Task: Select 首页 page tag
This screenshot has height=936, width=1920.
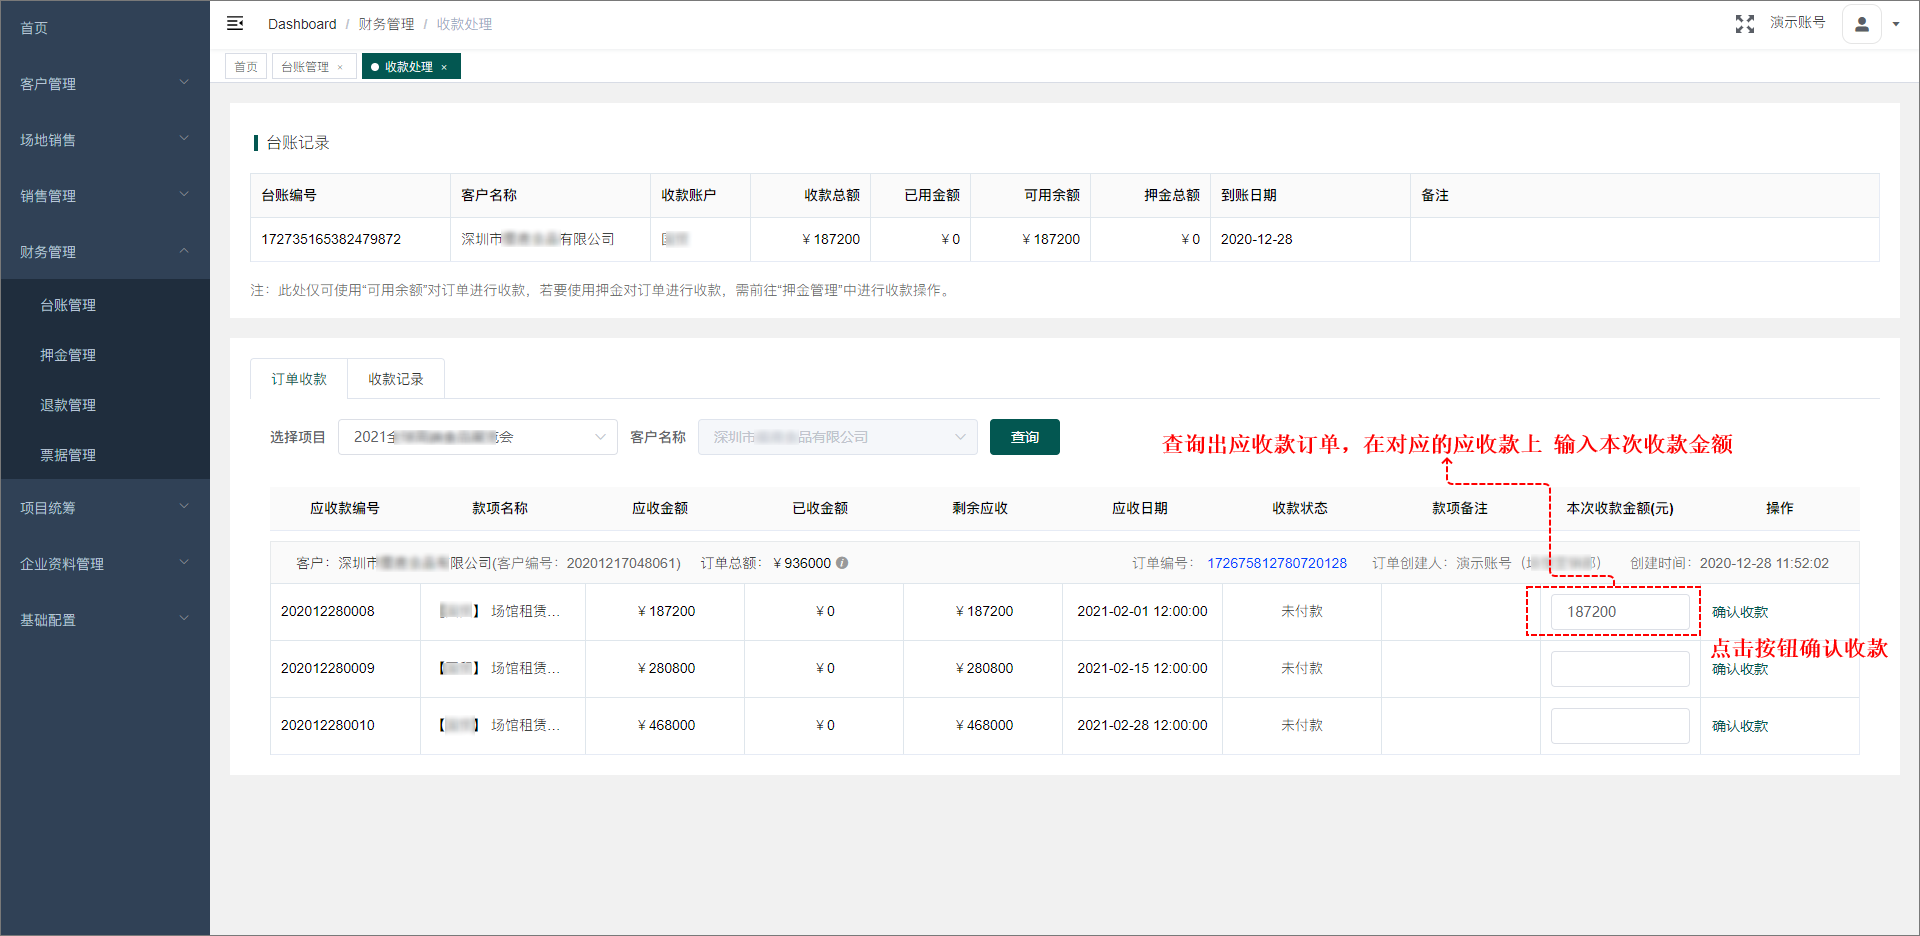Action: point(246,67)
